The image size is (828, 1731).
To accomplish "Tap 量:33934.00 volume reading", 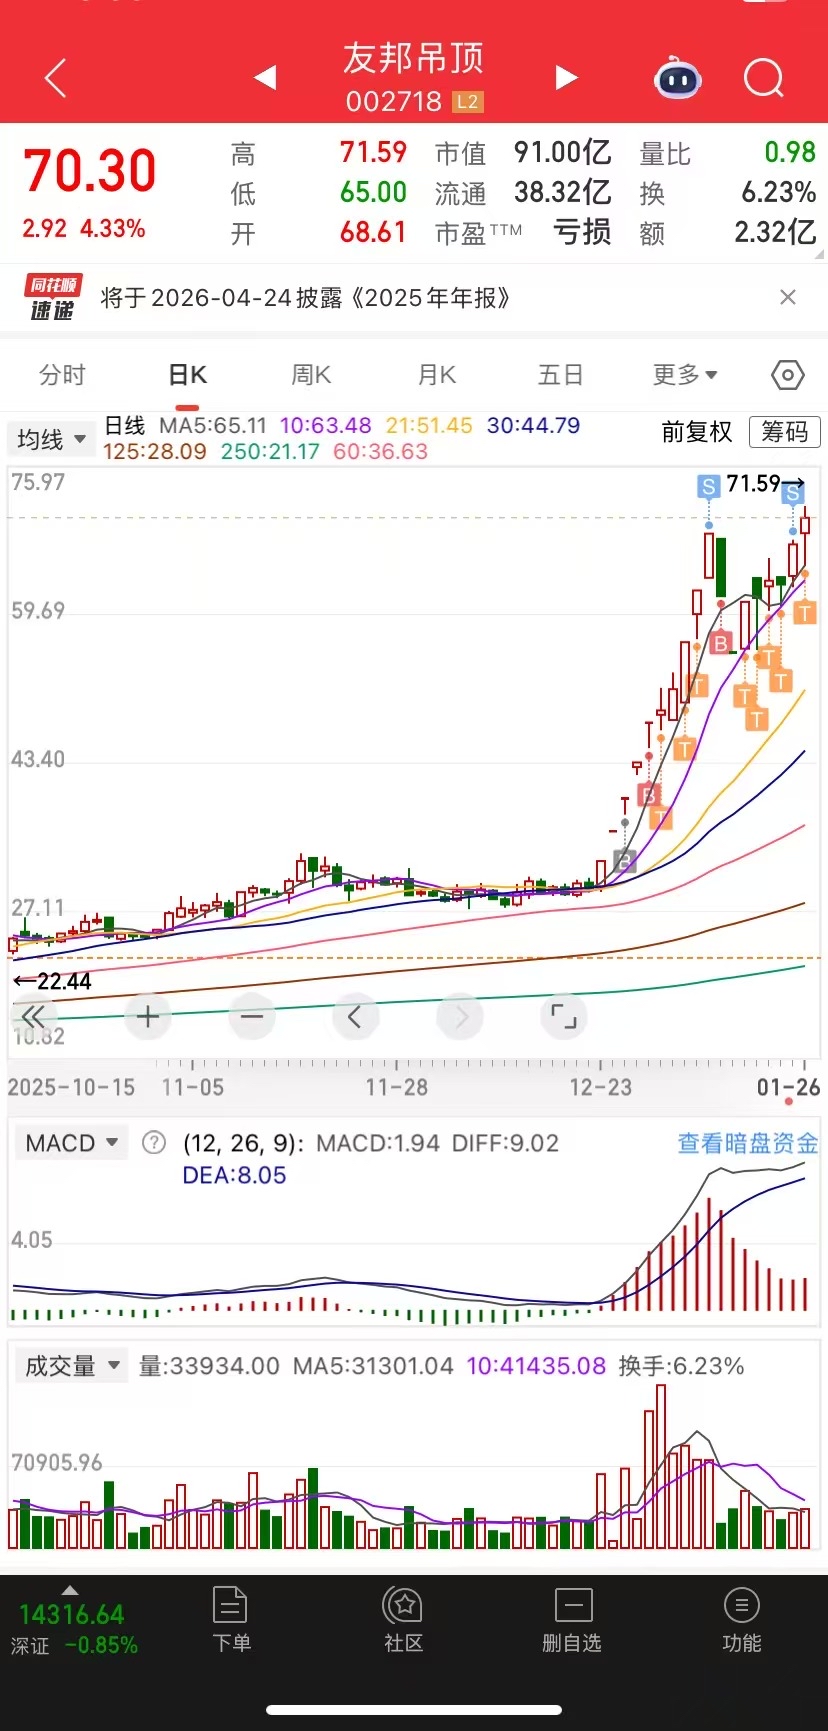I will coord(209,1366).
